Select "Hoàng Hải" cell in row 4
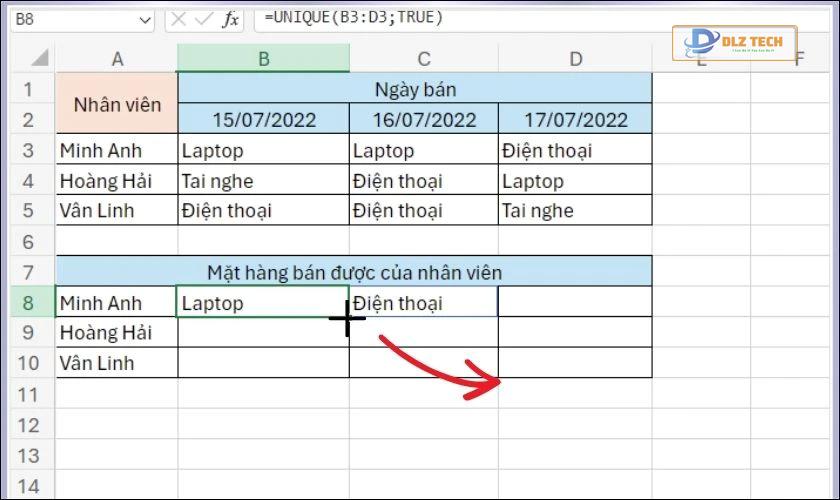Screen dimensions: 840x500 pyautogui.click(x=117, y=180)
